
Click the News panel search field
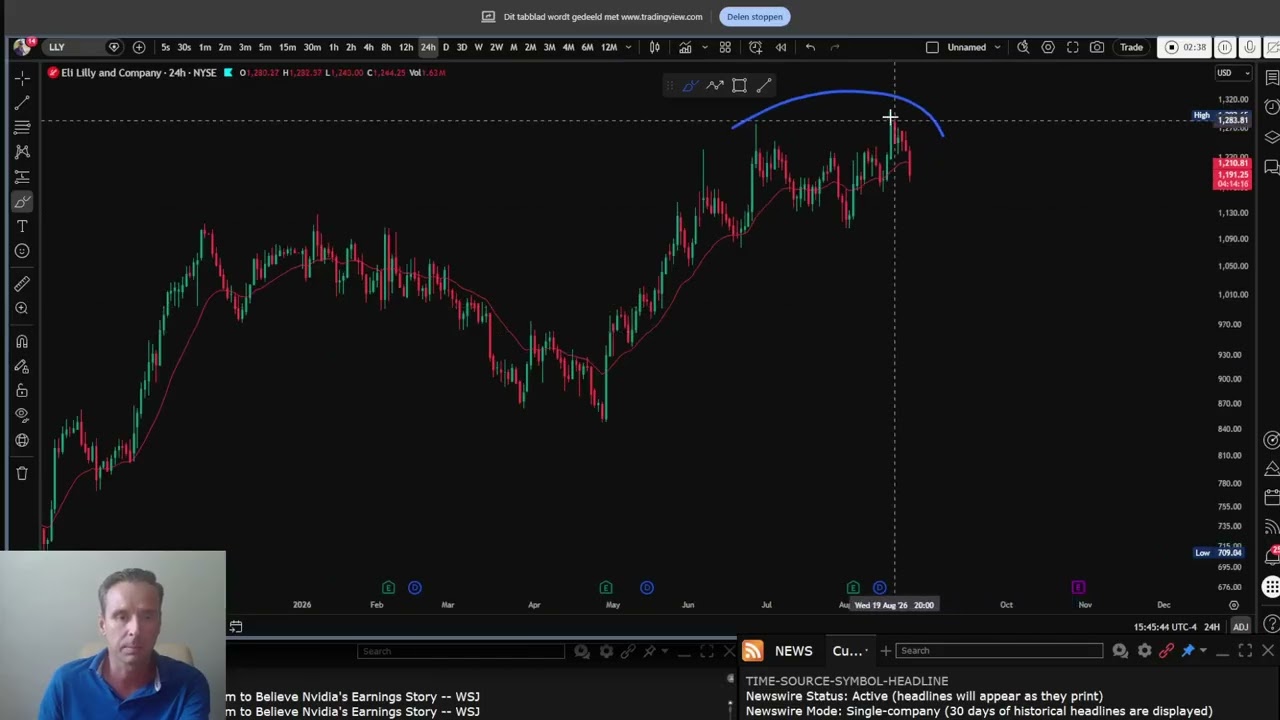(x=1000, y=651)
